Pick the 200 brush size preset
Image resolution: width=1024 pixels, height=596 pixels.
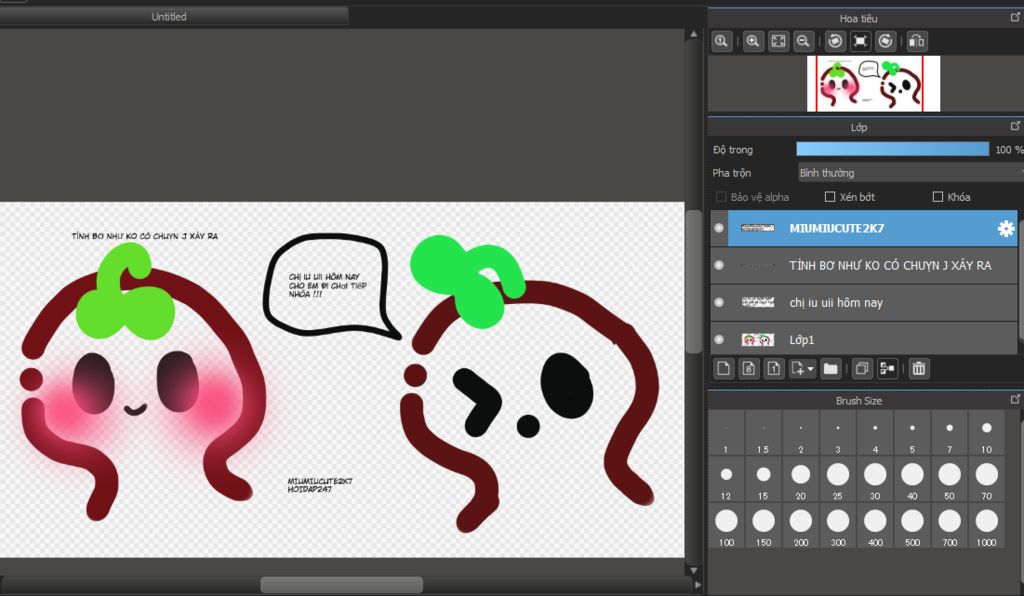coord(801,525)
